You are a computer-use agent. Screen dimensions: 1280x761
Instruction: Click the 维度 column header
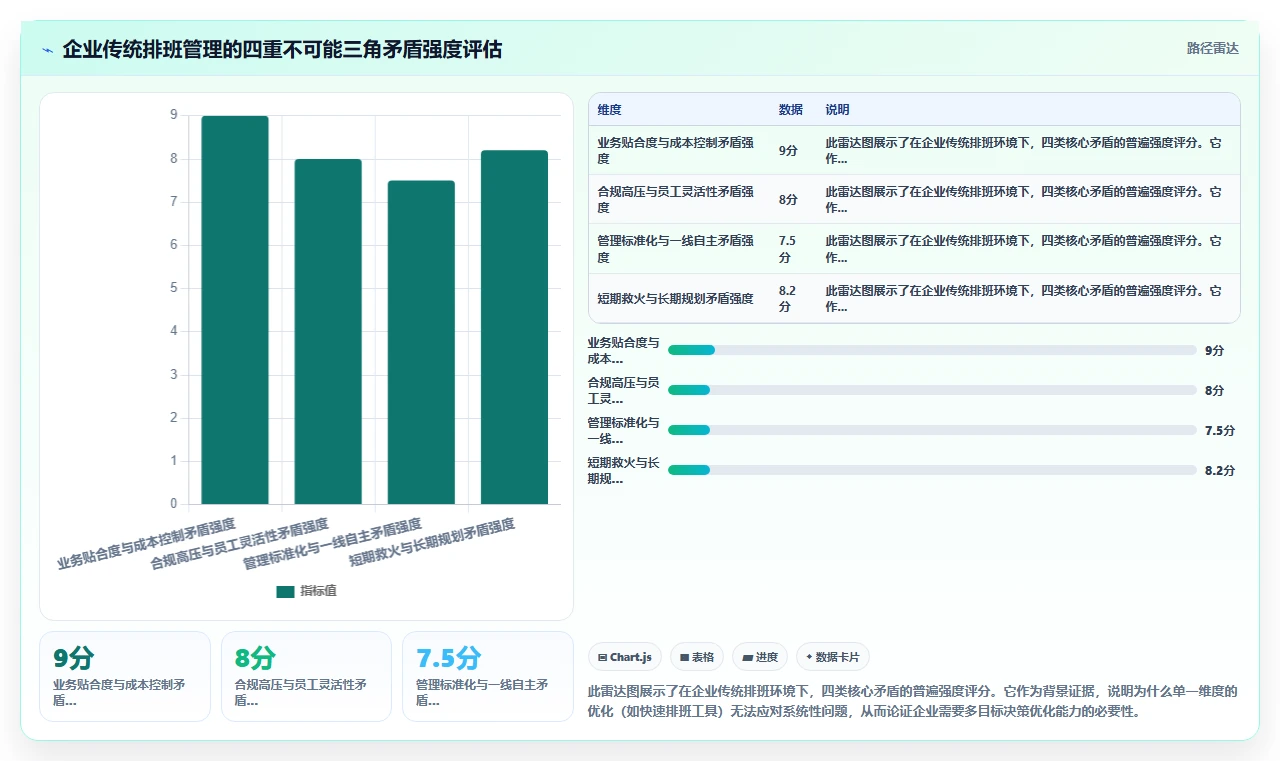[609, 110]
